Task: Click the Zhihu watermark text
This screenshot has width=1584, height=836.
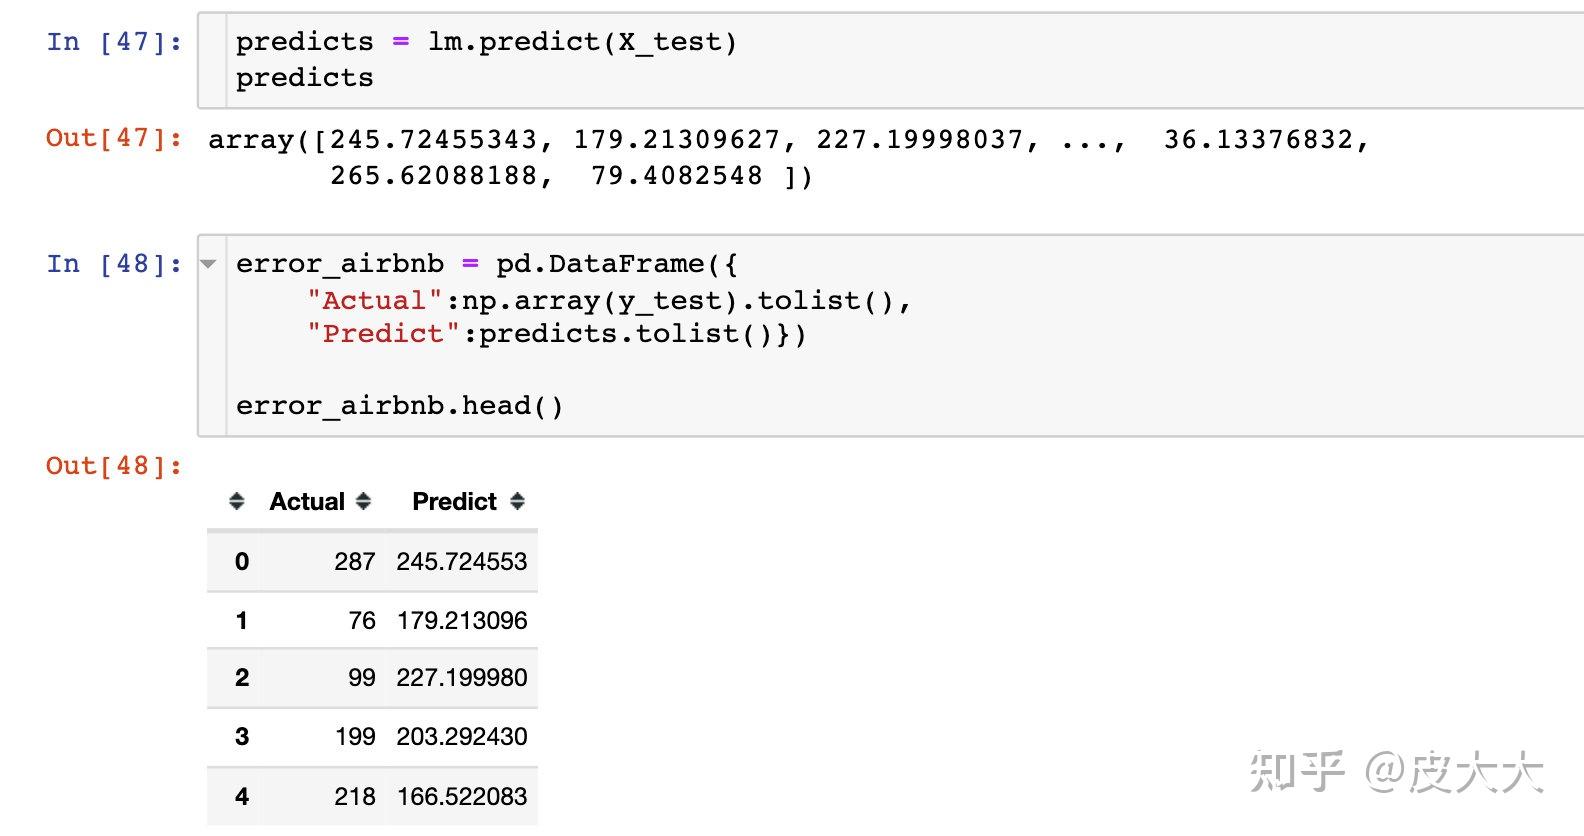Action: pos(1396,773)
